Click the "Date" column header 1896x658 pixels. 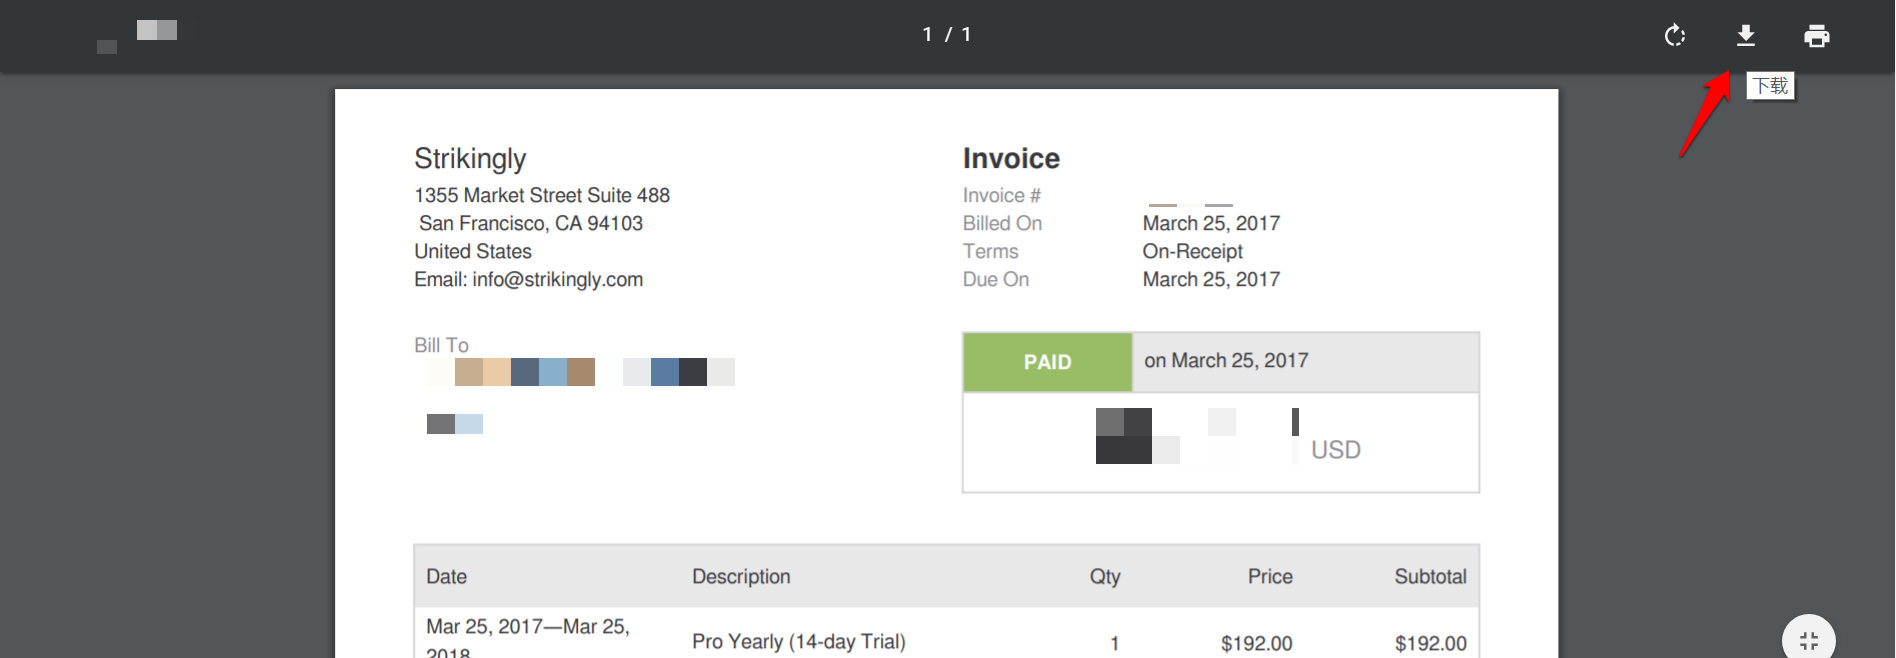446,576
